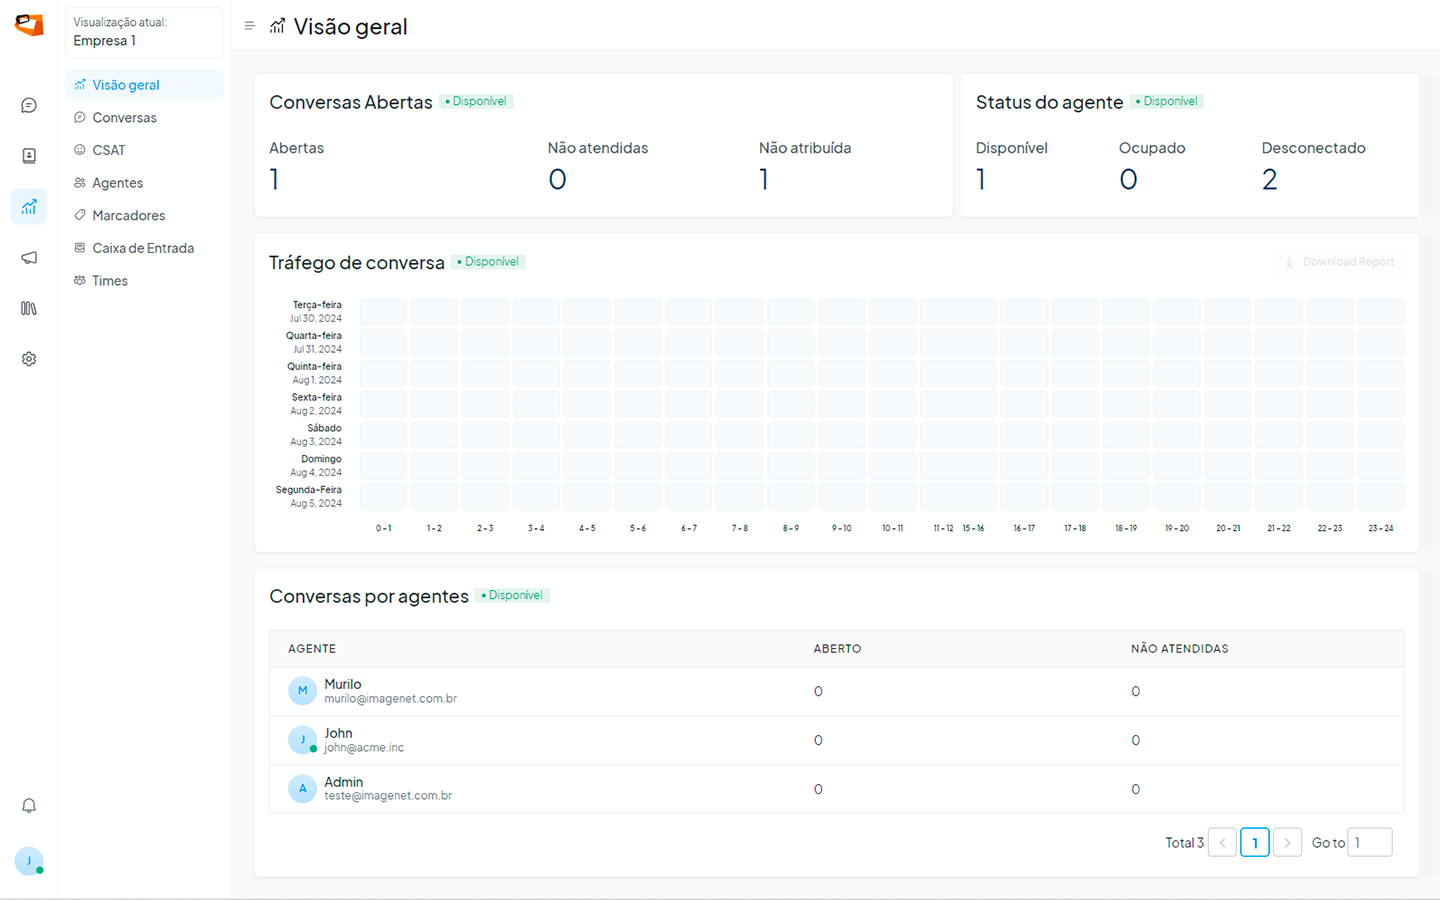Click page 1 pagination button
This screenshot has width=1440, height=900.
pos(1255,843)
